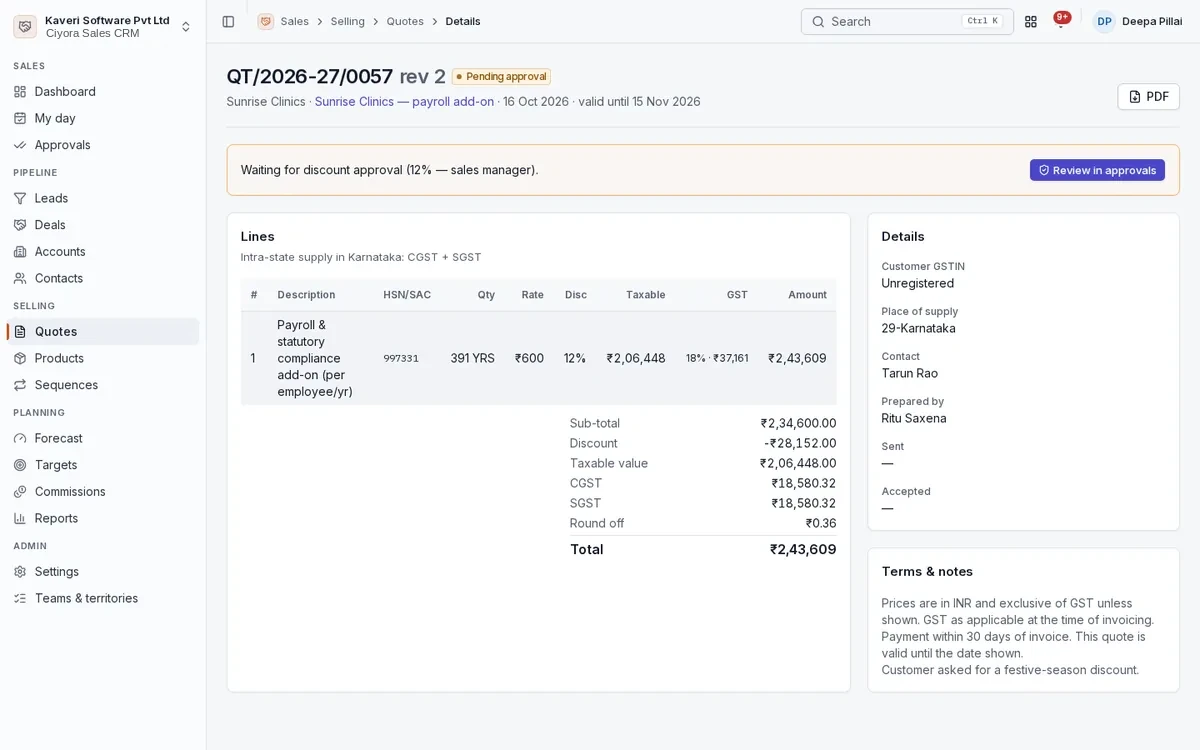This screenshot has height=750, width=1200.
Task: Open Products in Selling section
Action: (x=103, y=358)
